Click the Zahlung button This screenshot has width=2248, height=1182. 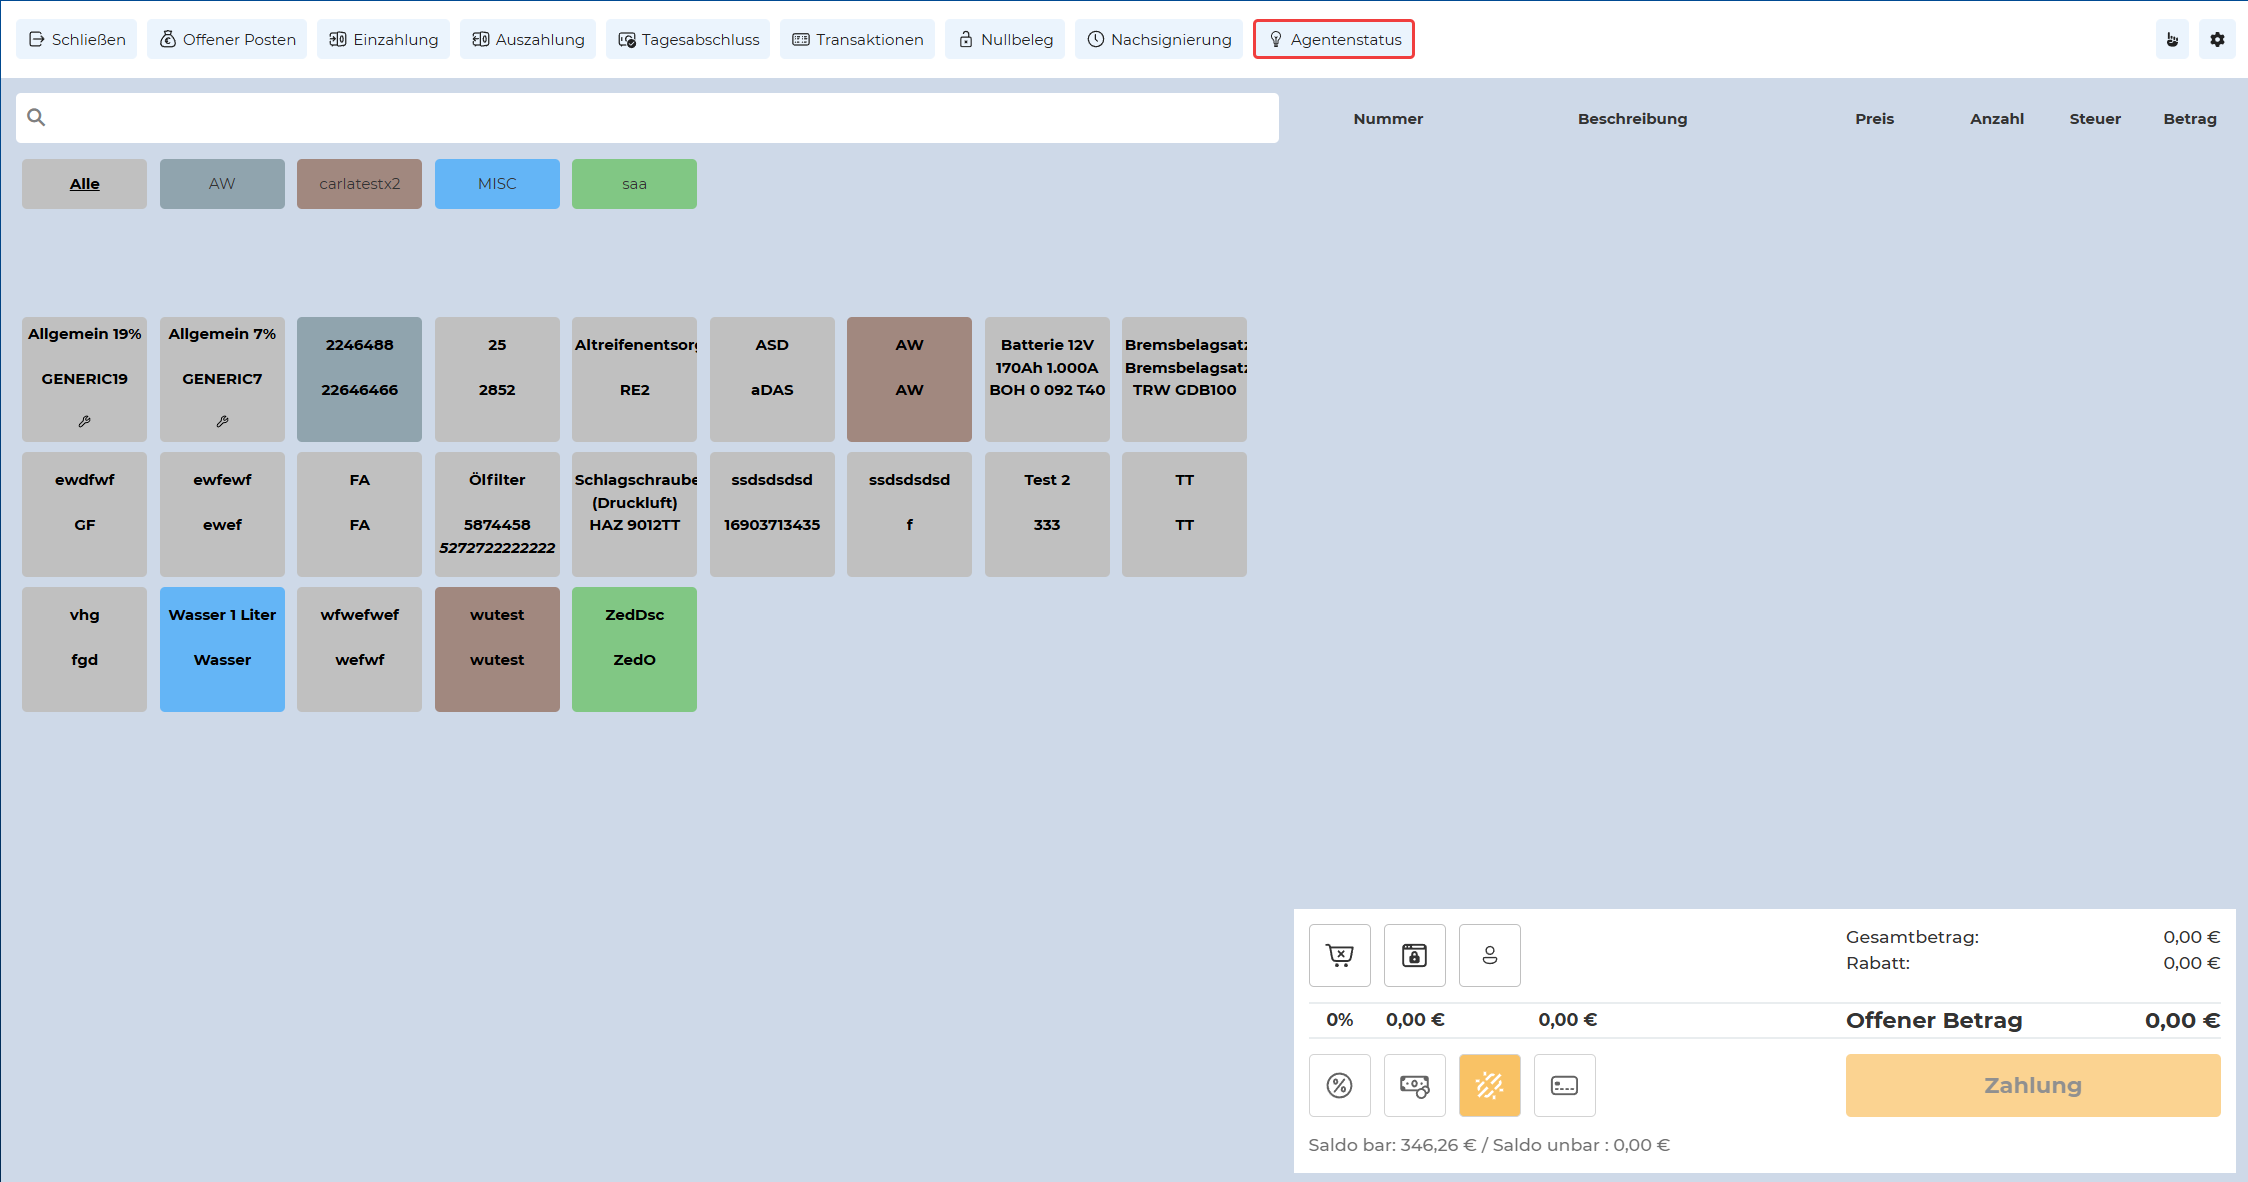pos(2033,1085)
